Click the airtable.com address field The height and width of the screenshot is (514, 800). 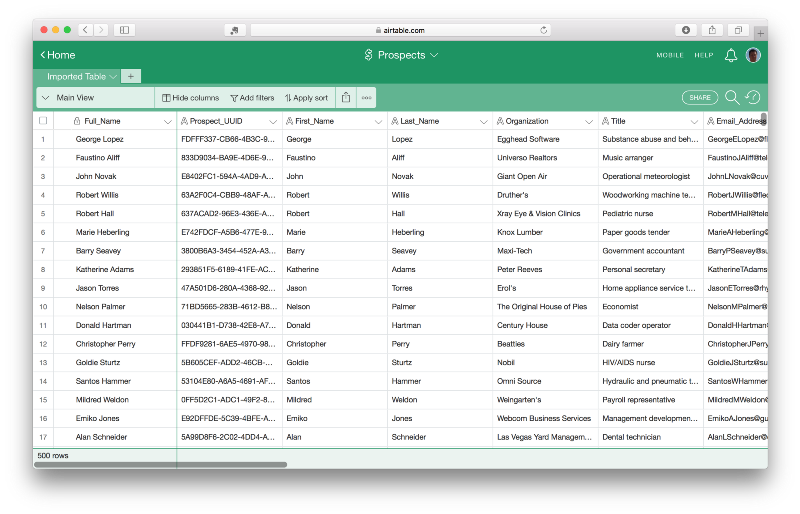[x=401, y=30]
